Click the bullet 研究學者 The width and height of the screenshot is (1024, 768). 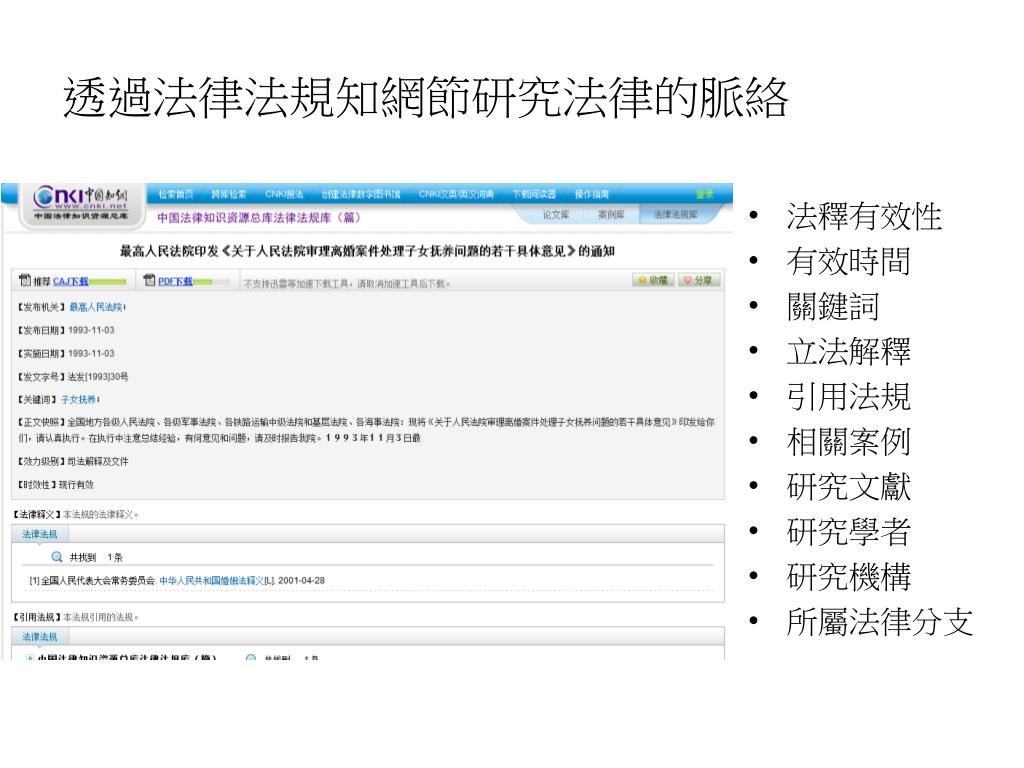coord(848,532)
